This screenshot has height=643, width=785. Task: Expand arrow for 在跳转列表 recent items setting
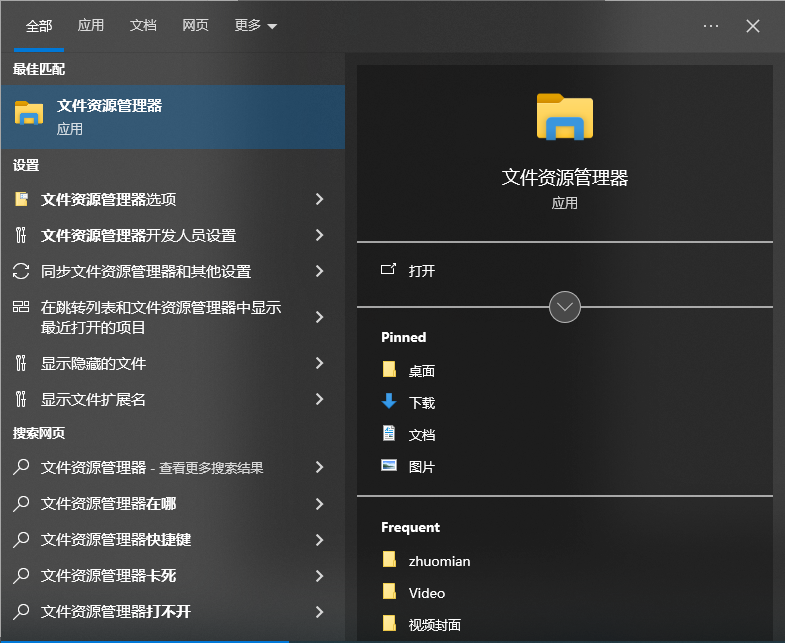(319, 317)
